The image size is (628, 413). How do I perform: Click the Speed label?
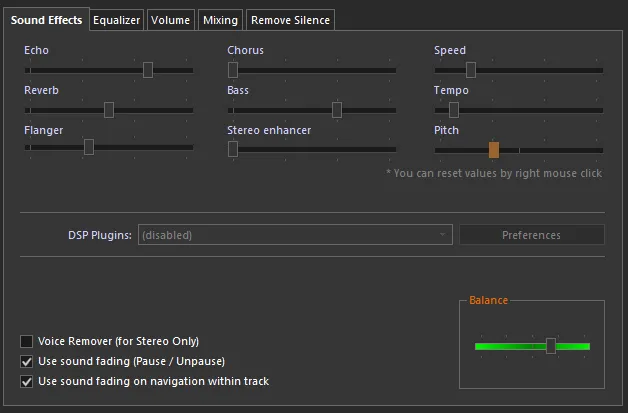coord(450,50)
